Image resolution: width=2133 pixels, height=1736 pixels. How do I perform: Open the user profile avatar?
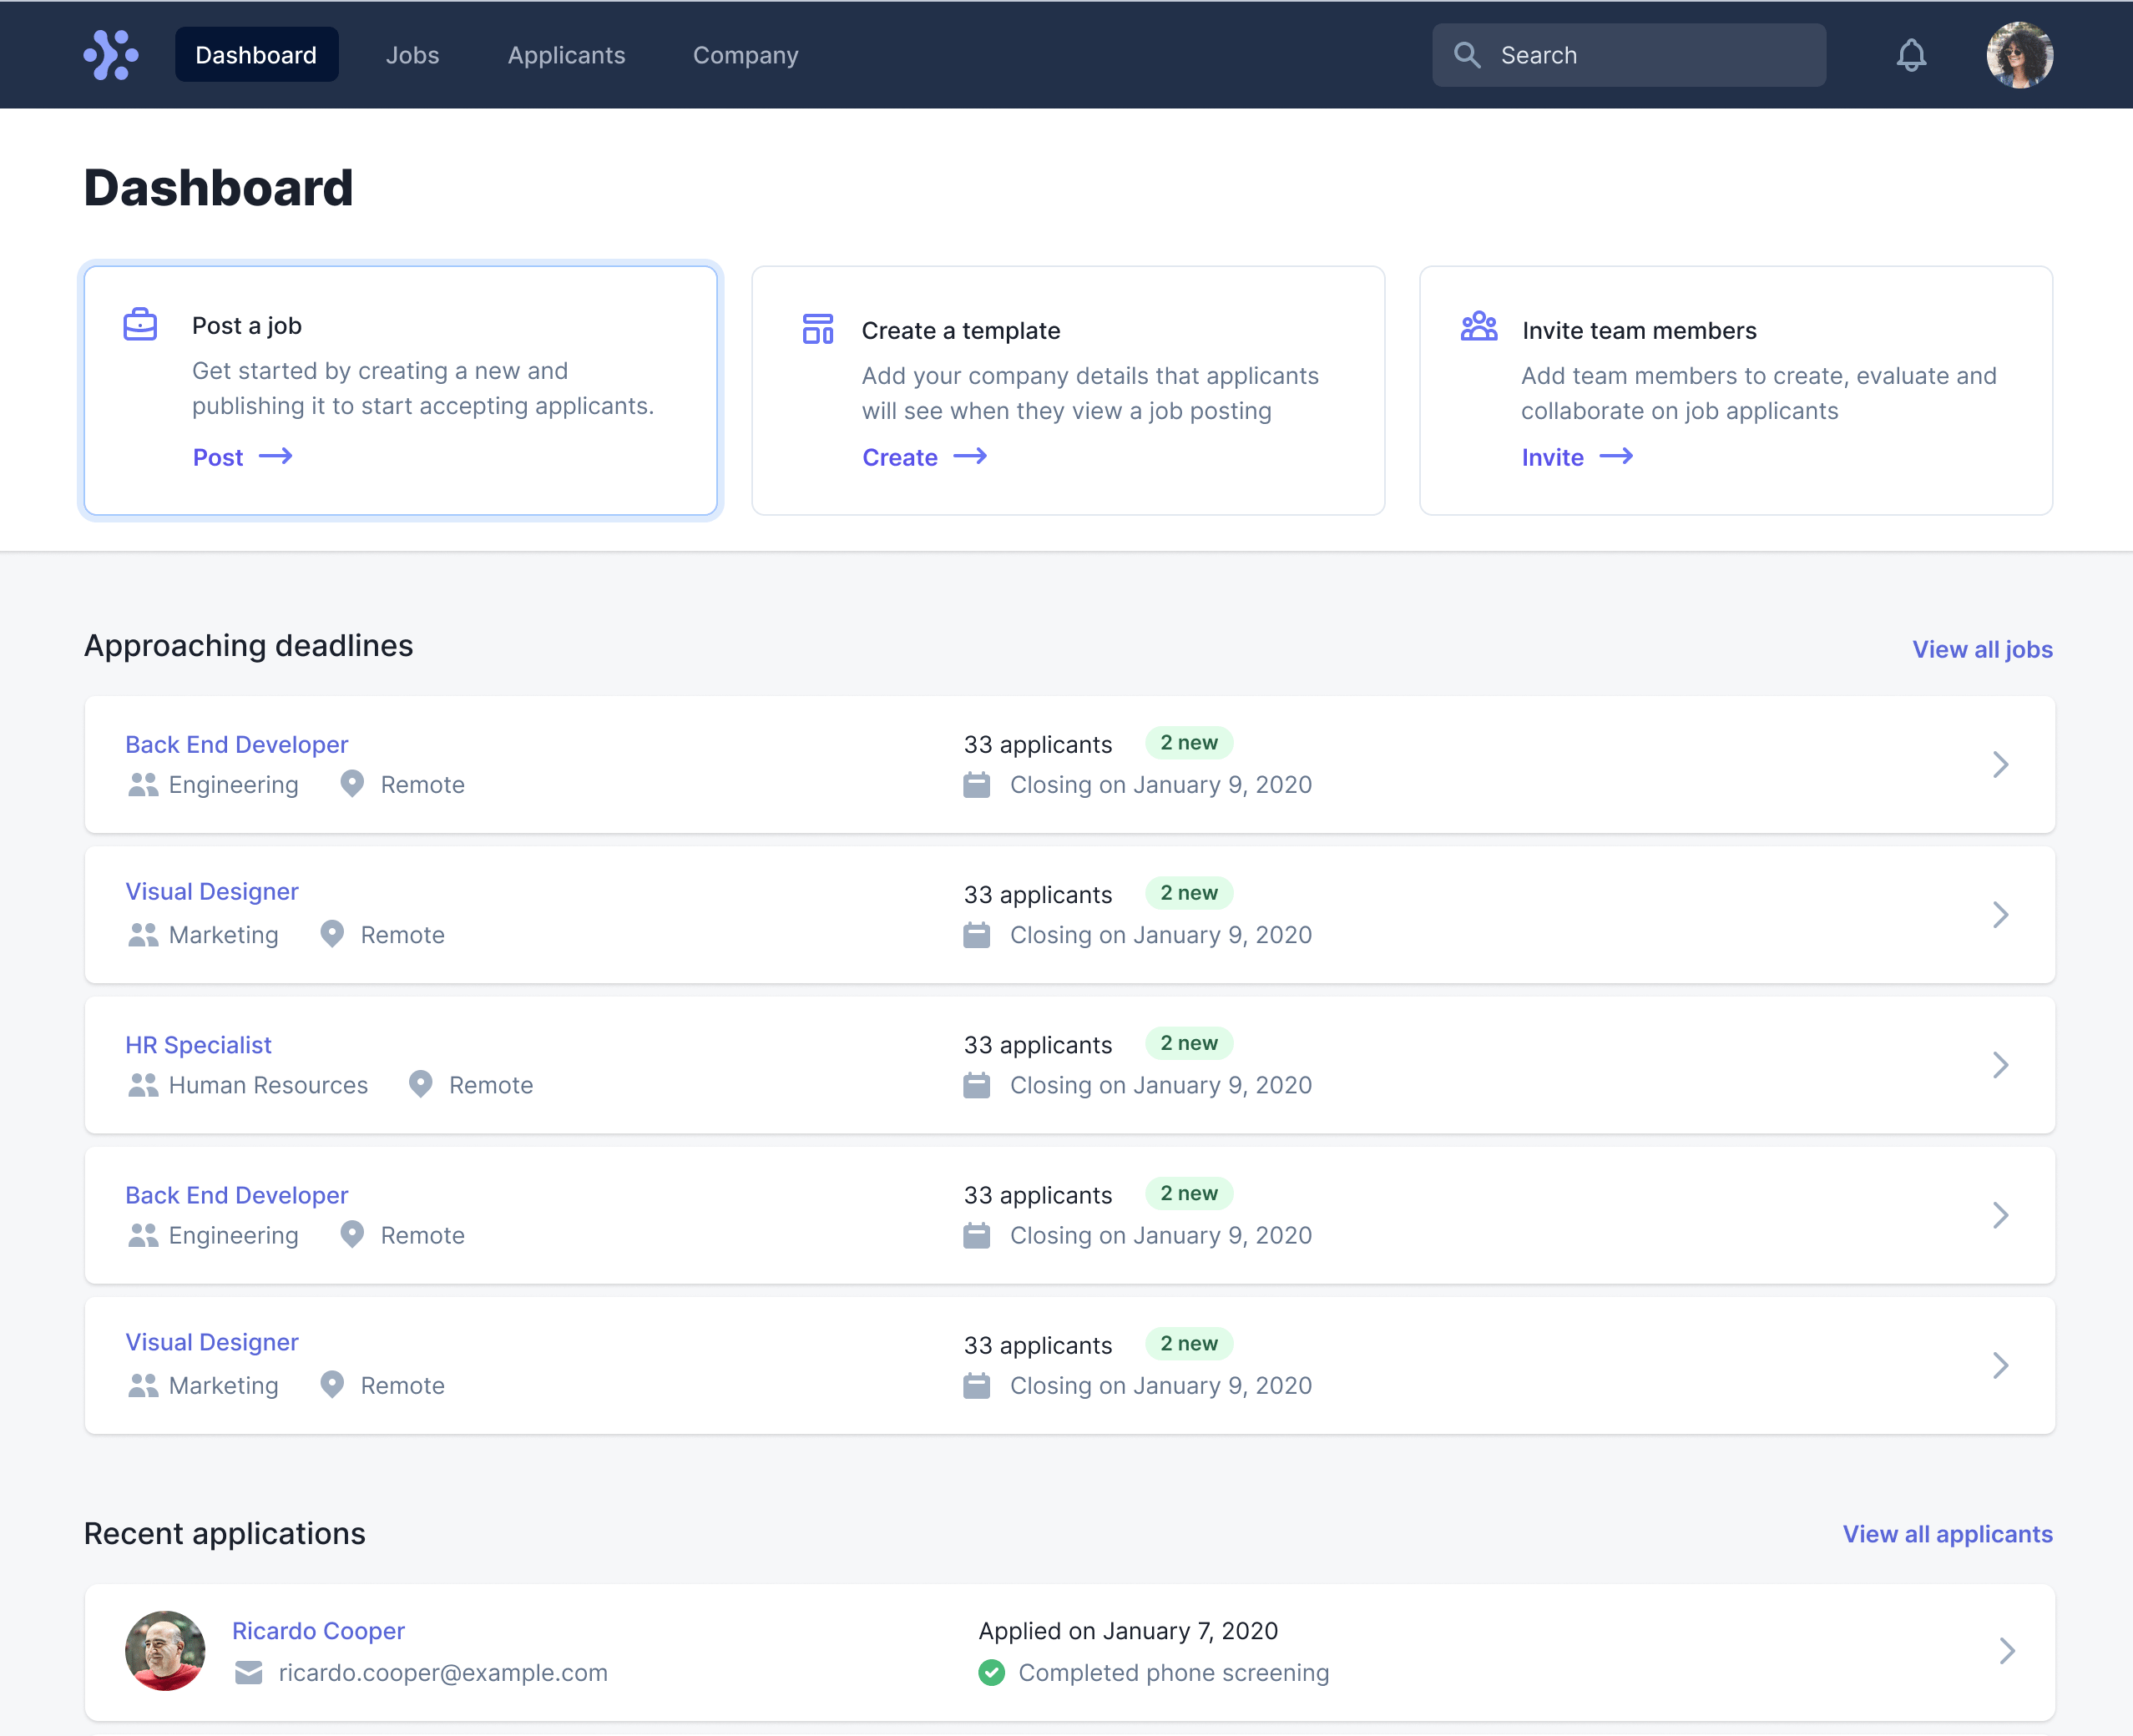point(2019,55)
